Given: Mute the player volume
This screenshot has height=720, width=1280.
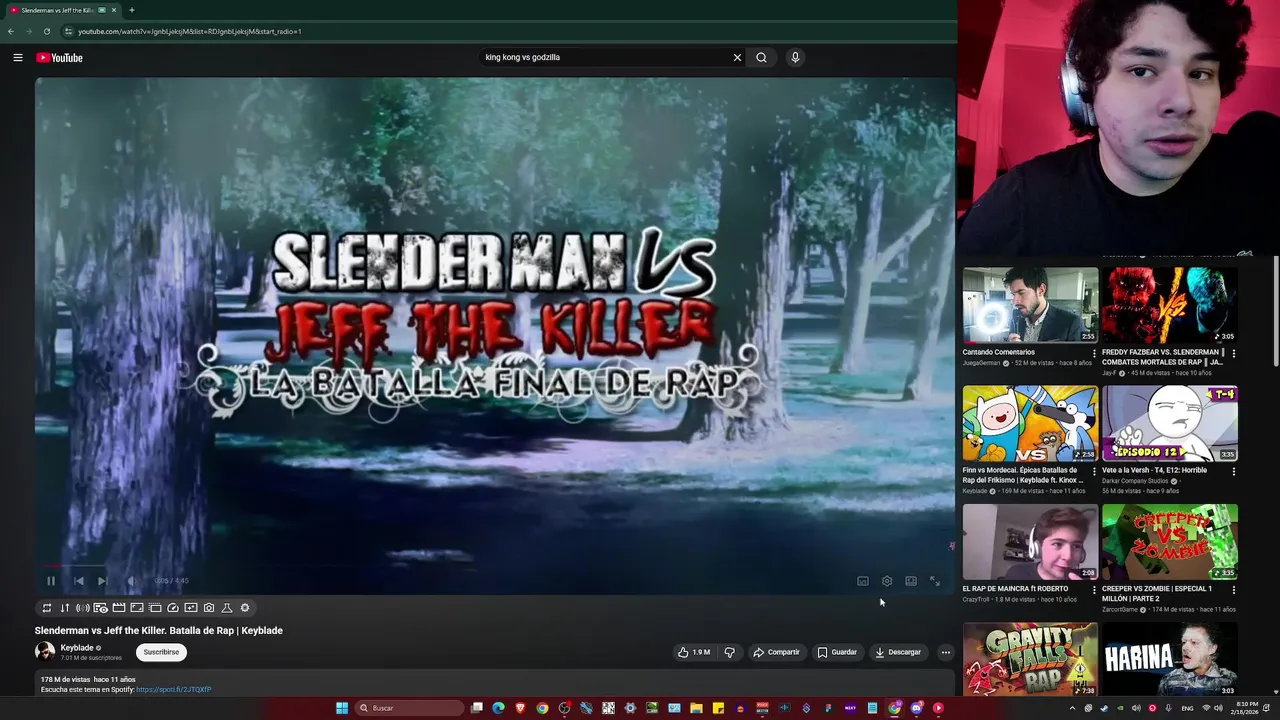Looking at the screenshot, I should tap(130, 580).
